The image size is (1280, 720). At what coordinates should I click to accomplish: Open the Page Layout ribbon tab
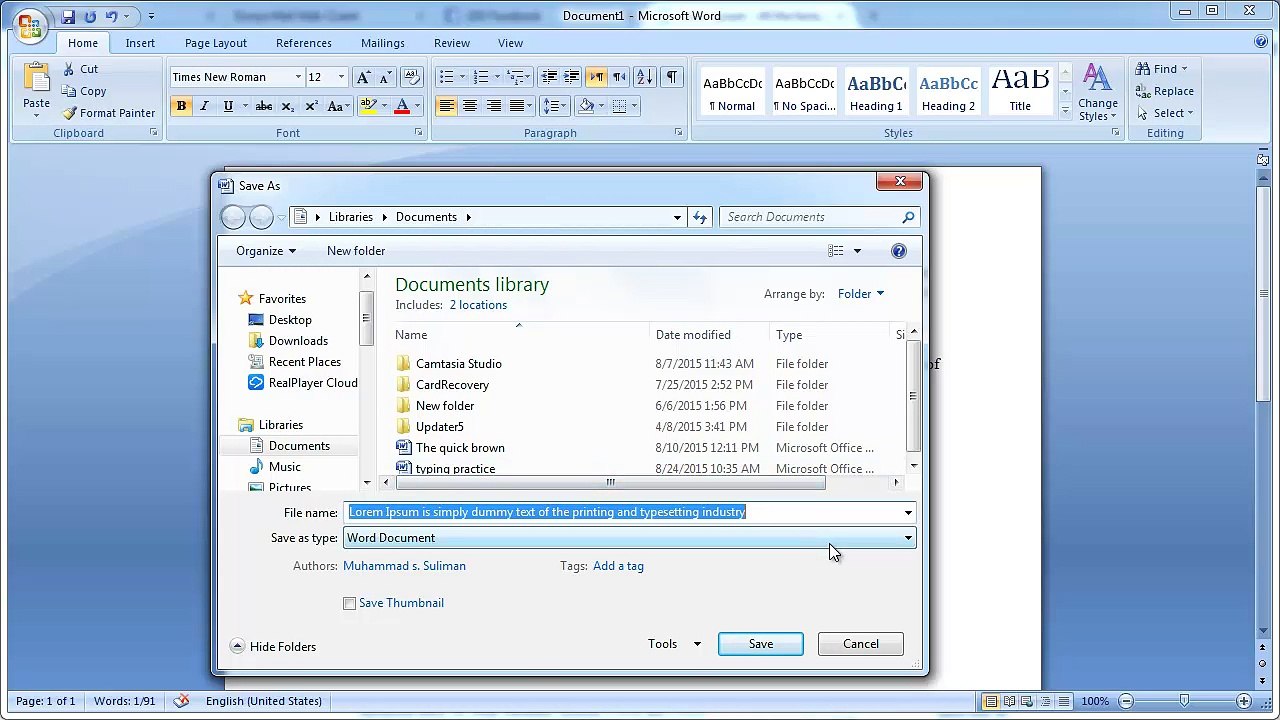(x=216, y=43)
